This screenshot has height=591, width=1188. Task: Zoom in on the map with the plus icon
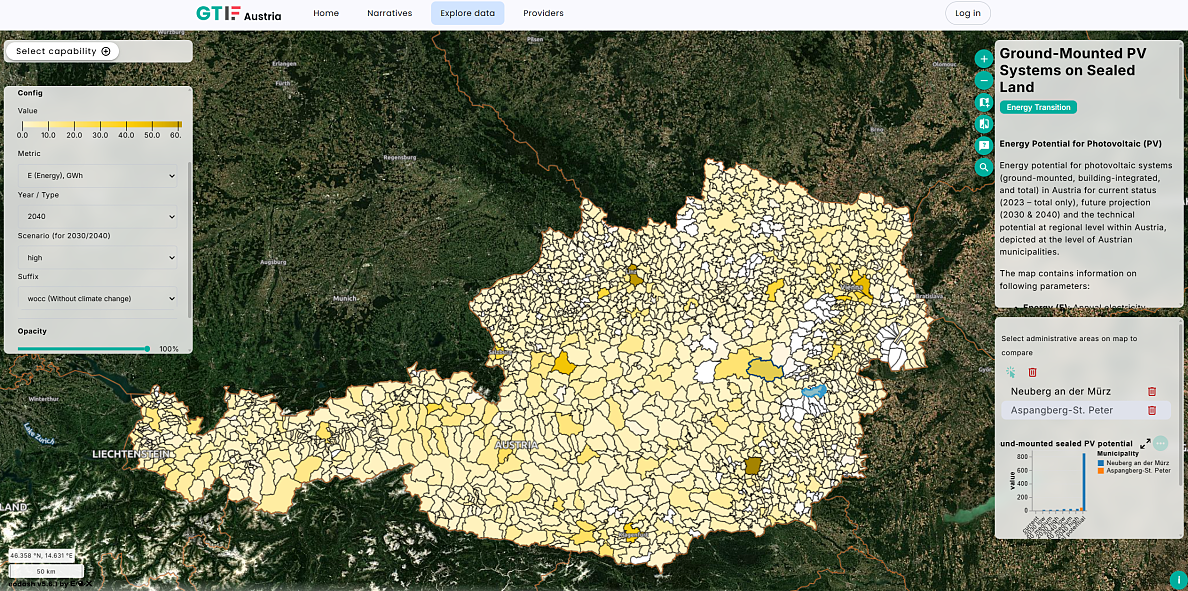(984, 59)
